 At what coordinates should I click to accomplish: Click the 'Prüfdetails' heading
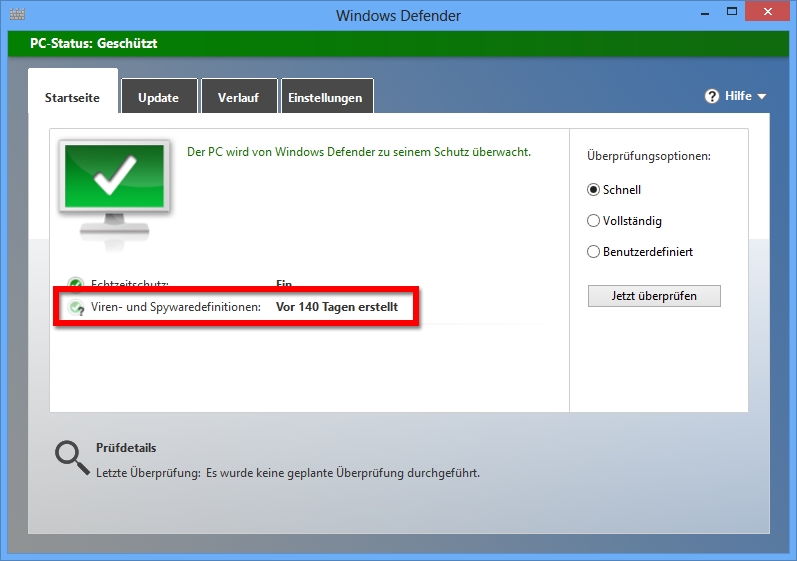click(x=126, y=448)
